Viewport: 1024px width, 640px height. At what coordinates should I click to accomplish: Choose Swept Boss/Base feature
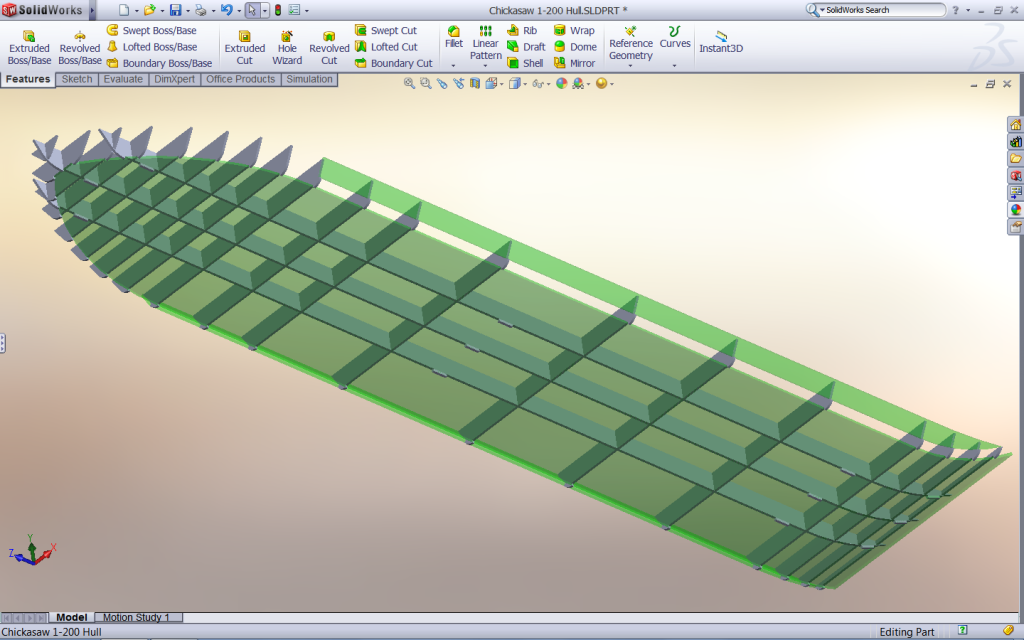pyautogui.click(x=152, y=30)
